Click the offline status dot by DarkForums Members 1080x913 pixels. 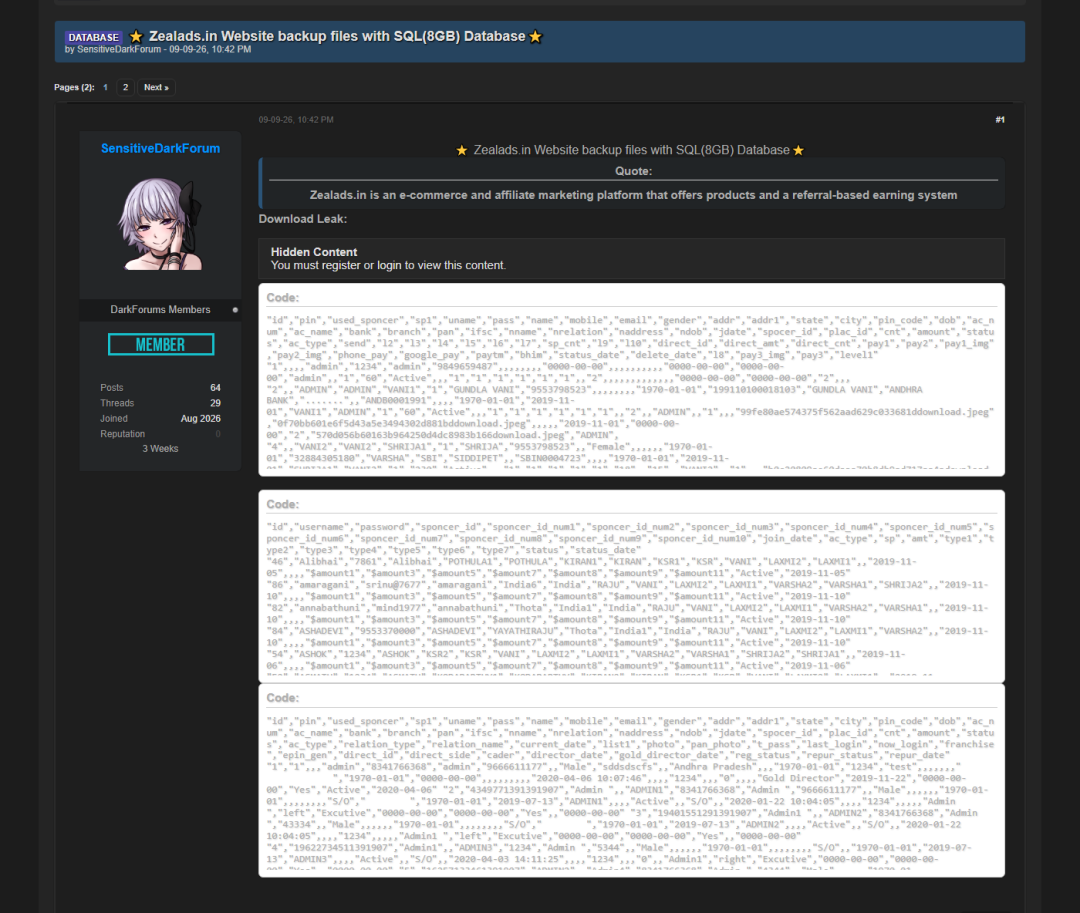[235, 310]
